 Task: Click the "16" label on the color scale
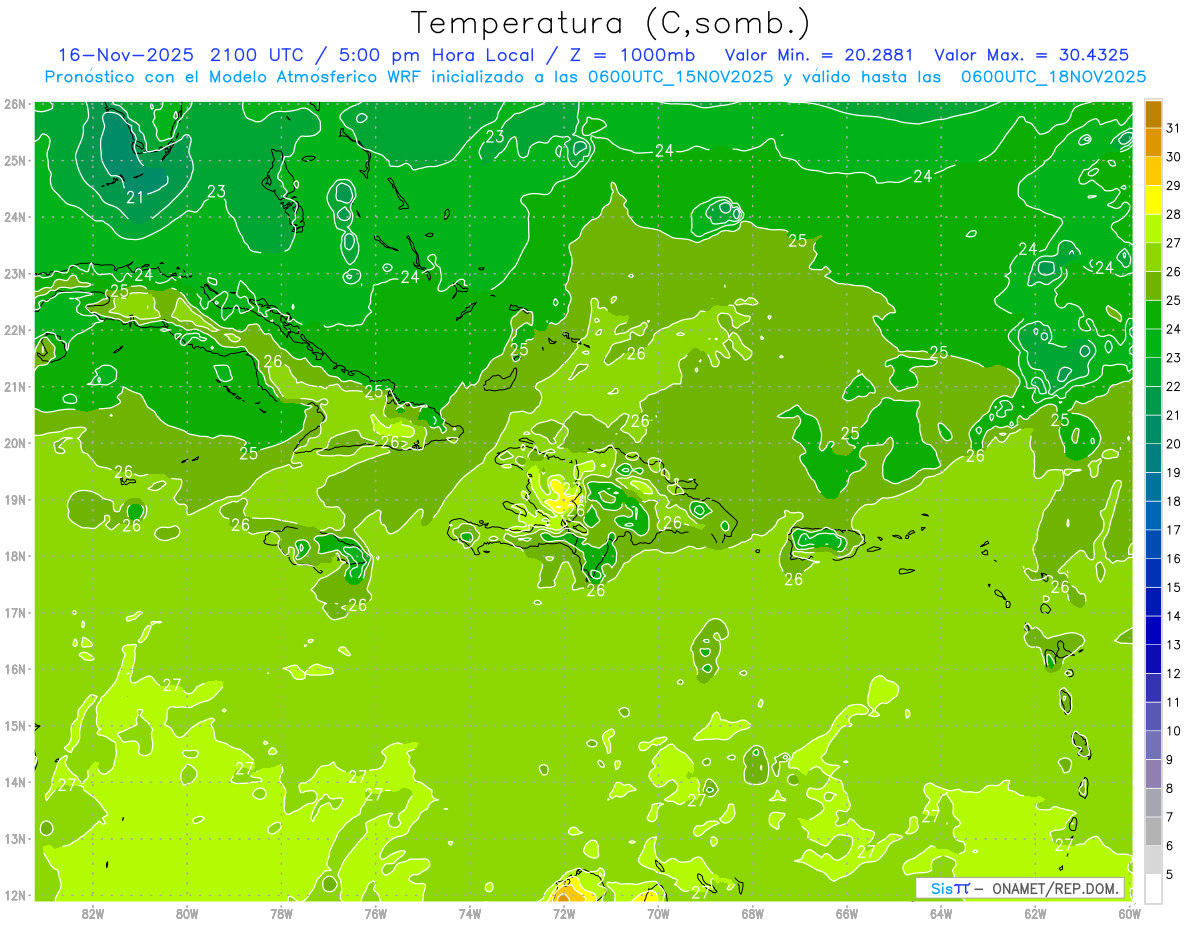[1174, 558]
